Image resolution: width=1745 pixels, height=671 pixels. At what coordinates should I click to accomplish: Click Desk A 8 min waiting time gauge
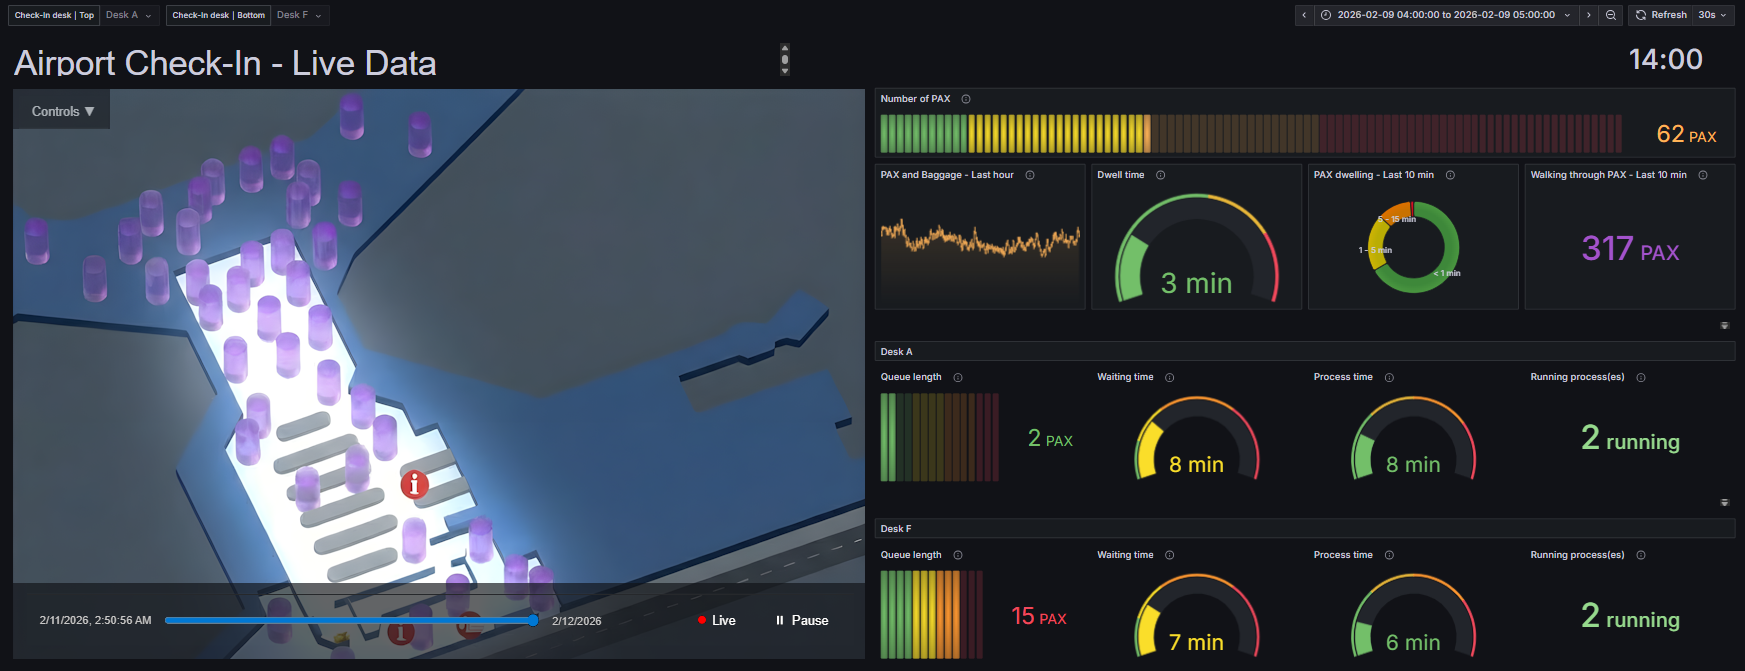point(1197,440)
